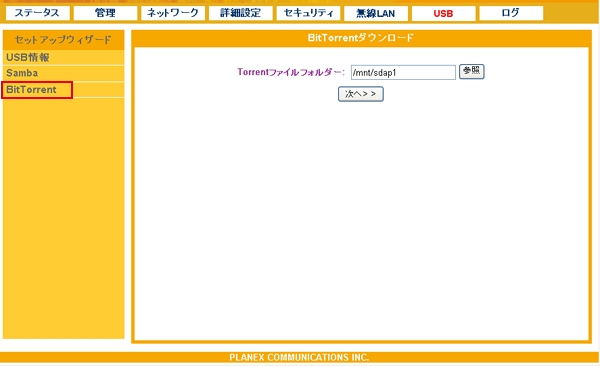Open the Samba sidebar entry

pos(63,73)
